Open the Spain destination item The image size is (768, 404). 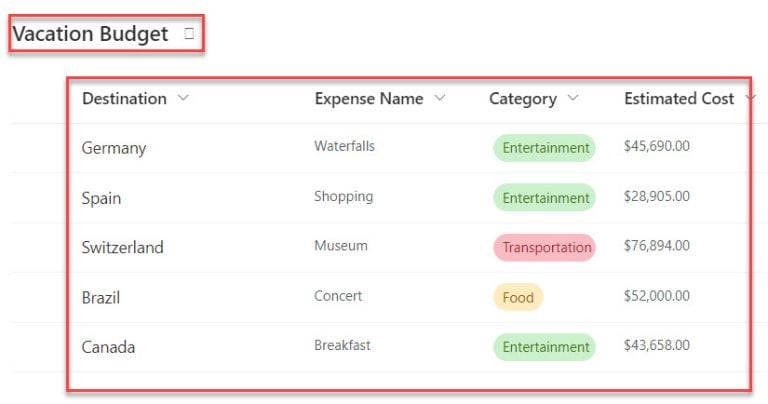pos(101,198)
